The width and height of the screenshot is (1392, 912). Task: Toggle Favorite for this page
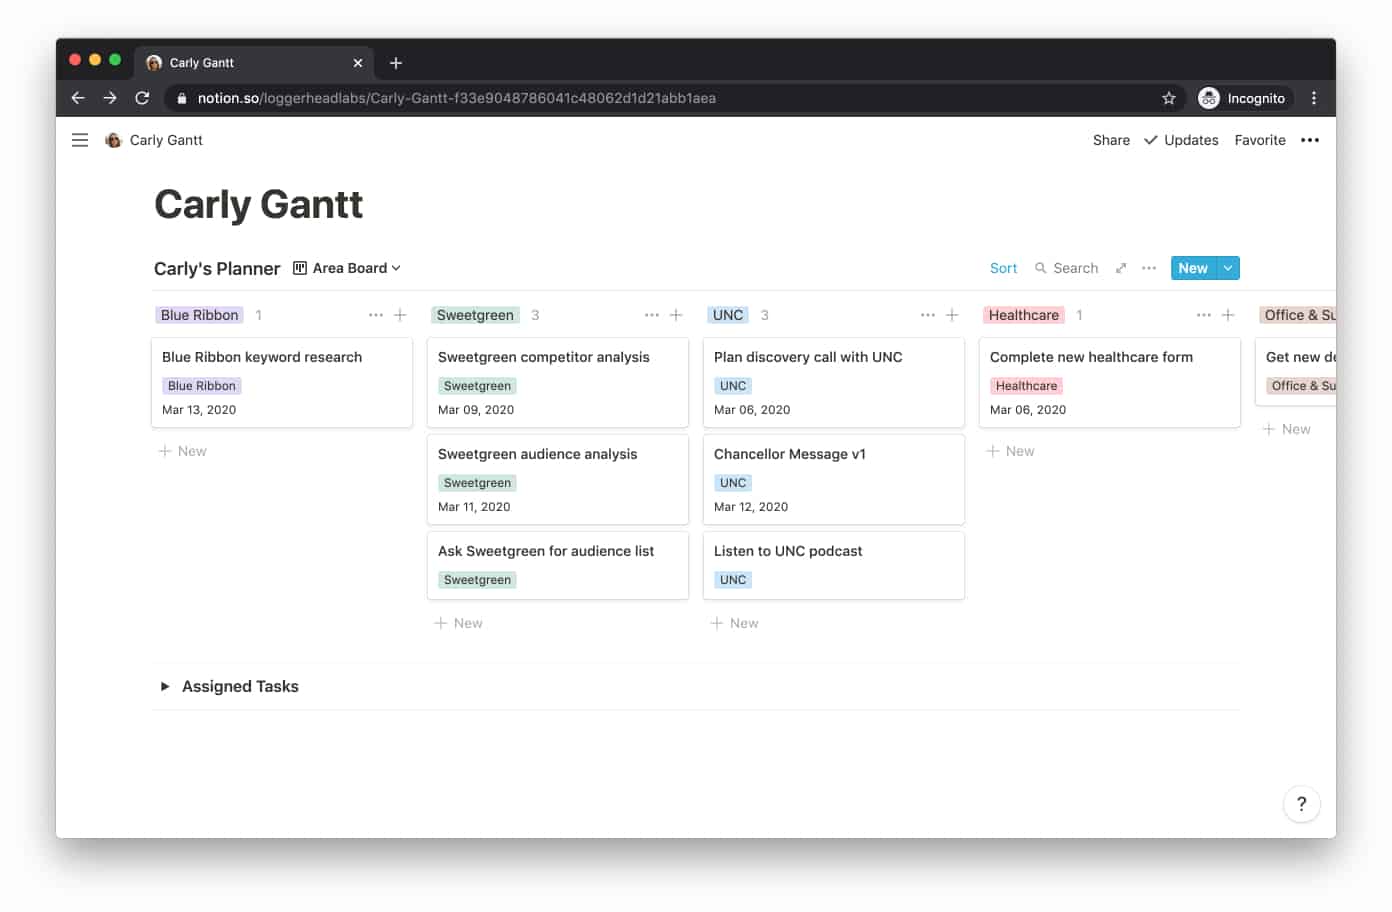click(x=1259, y=140)
